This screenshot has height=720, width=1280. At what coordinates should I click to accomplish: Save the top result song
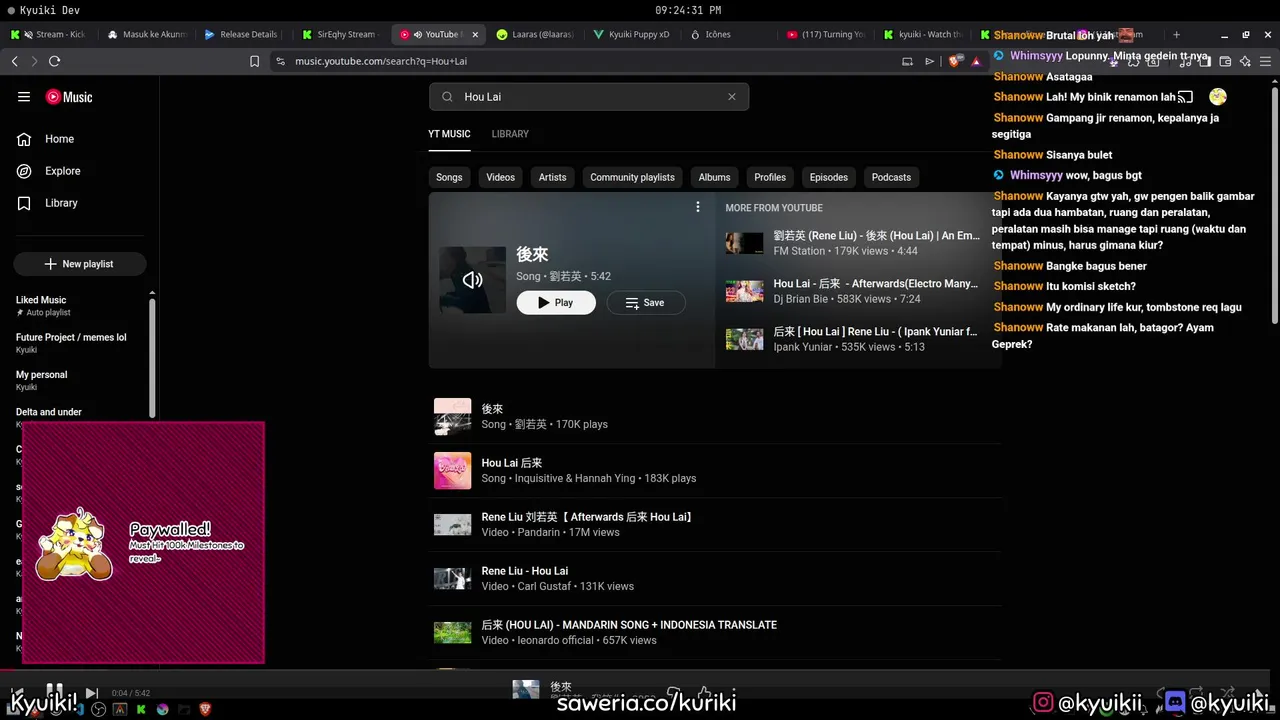click(x=646, y=302)
